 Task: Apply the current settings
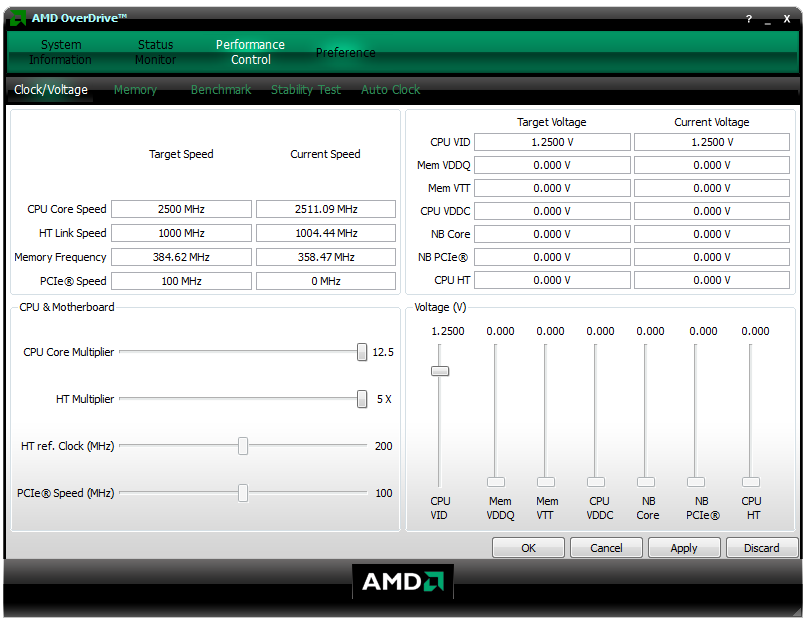click(684, 548)
